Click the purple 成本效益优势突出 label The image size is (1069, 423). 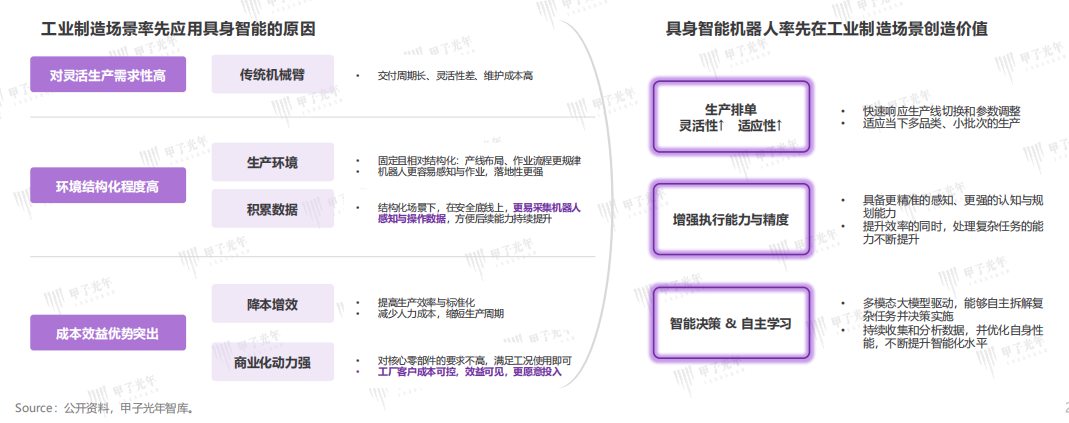(108, 332)
